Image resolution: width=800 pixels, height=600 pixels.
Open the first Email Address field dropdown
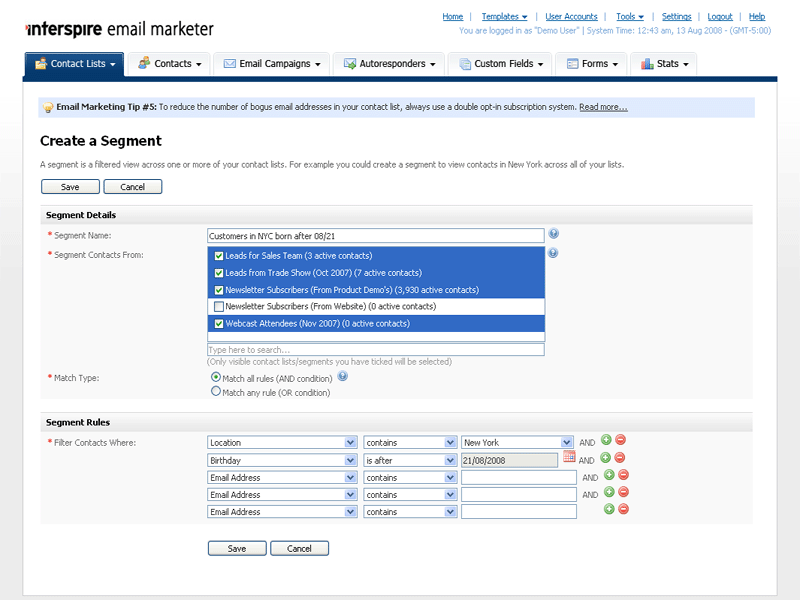point(282,478)
